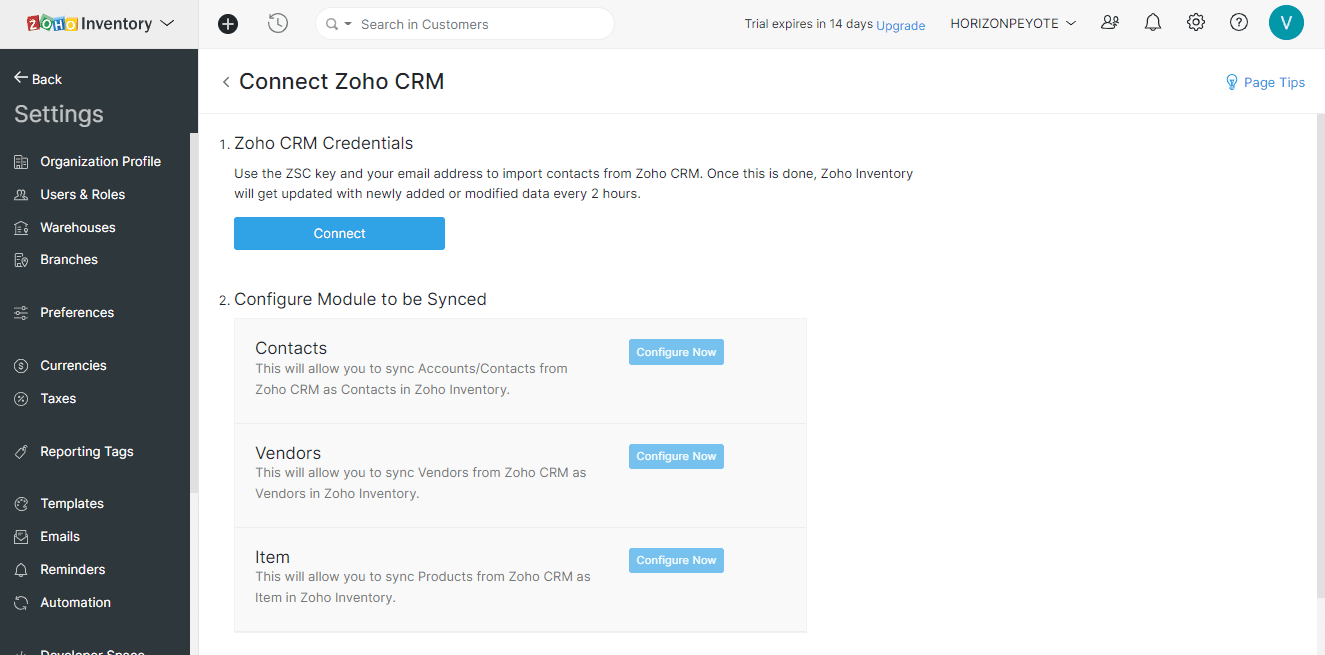Go to Reporting Tags settings
Screen dimensions: 1325x655
(86, 452)
